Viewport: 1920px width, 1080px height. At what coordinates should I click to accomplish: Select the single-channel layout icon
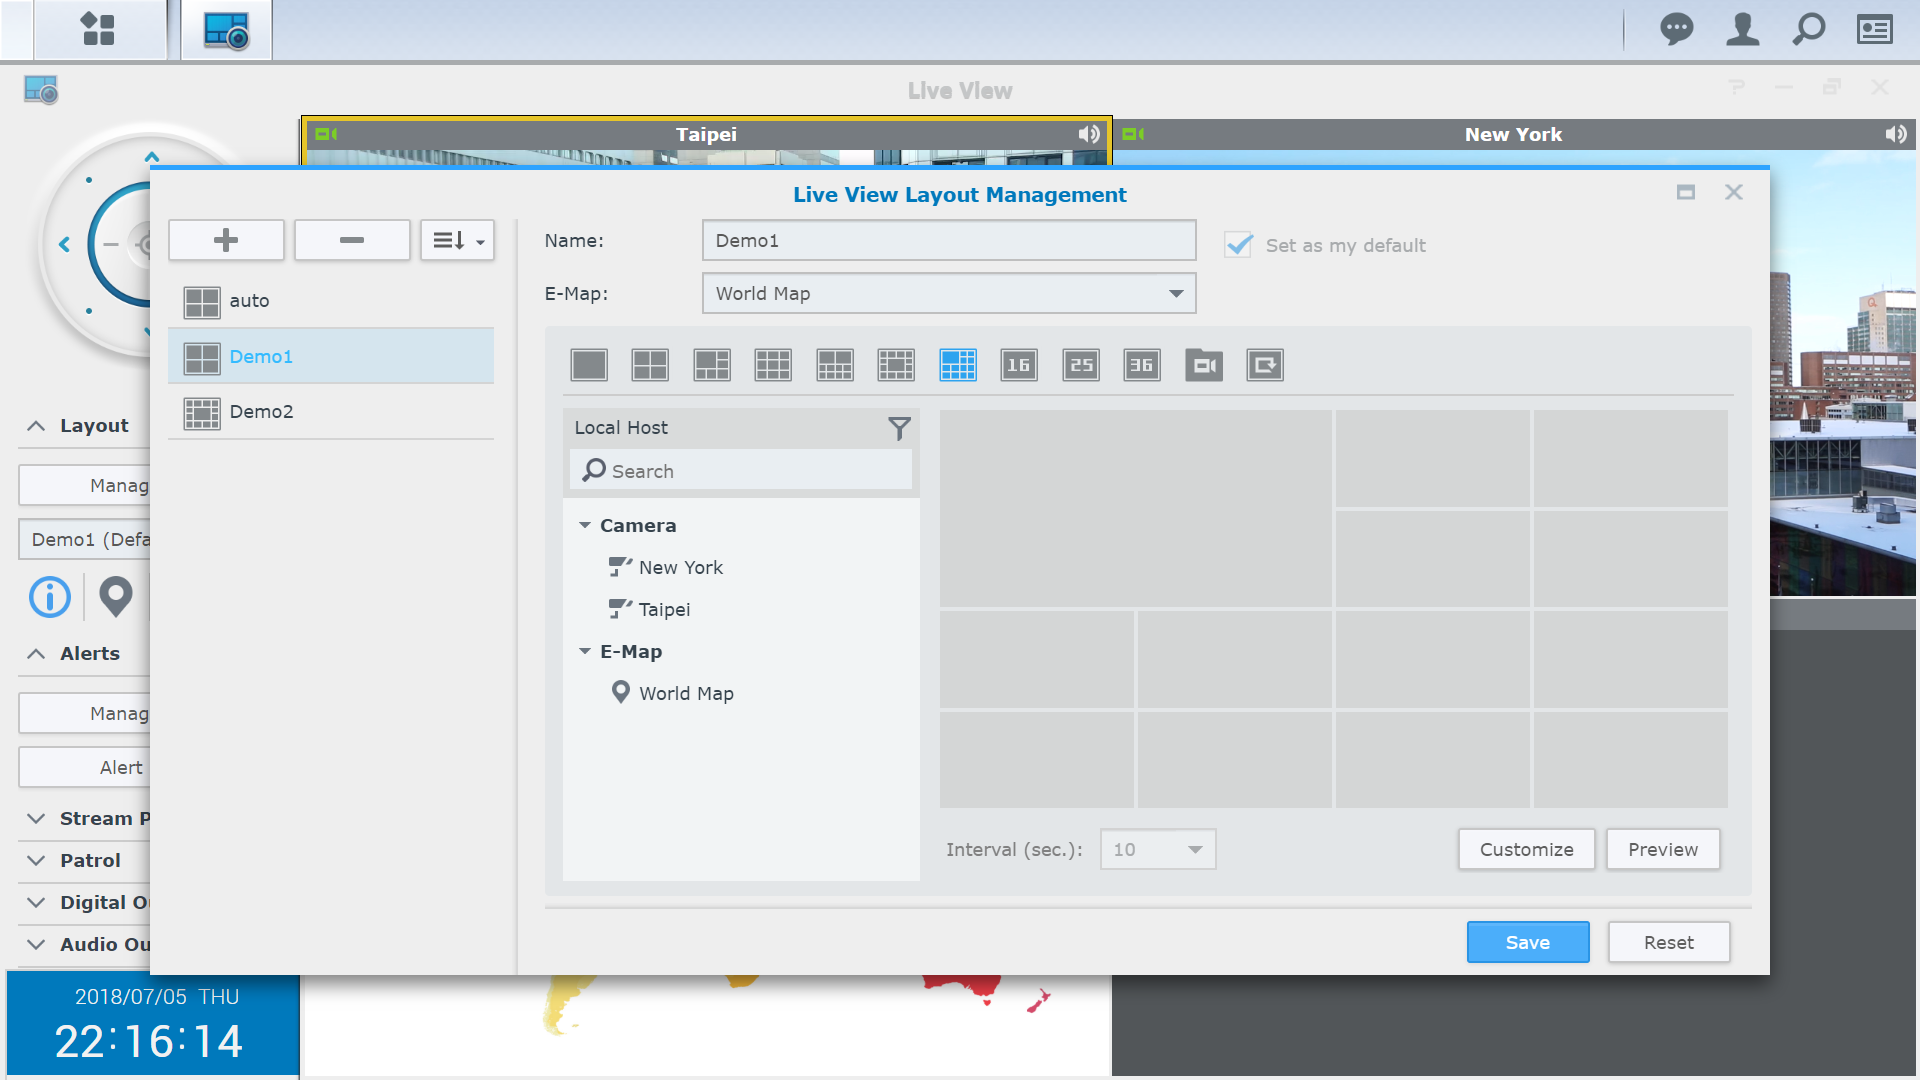589,365
